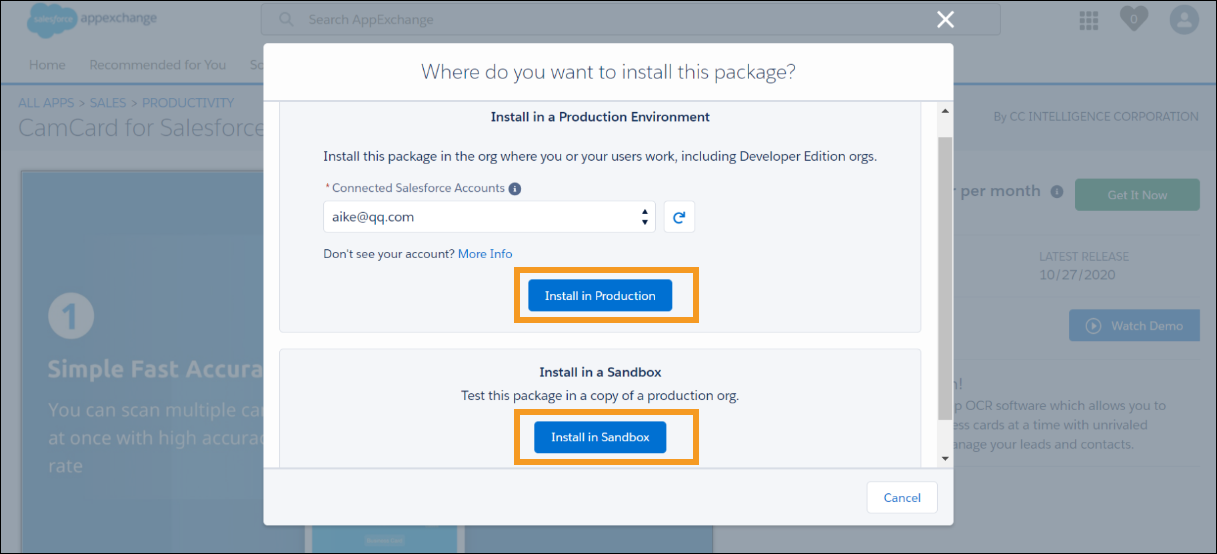This screenshot has height=554, width=1217.
Task: Open the PRODUCTIVITY breadcrumb link
Action: pos(188,103)
